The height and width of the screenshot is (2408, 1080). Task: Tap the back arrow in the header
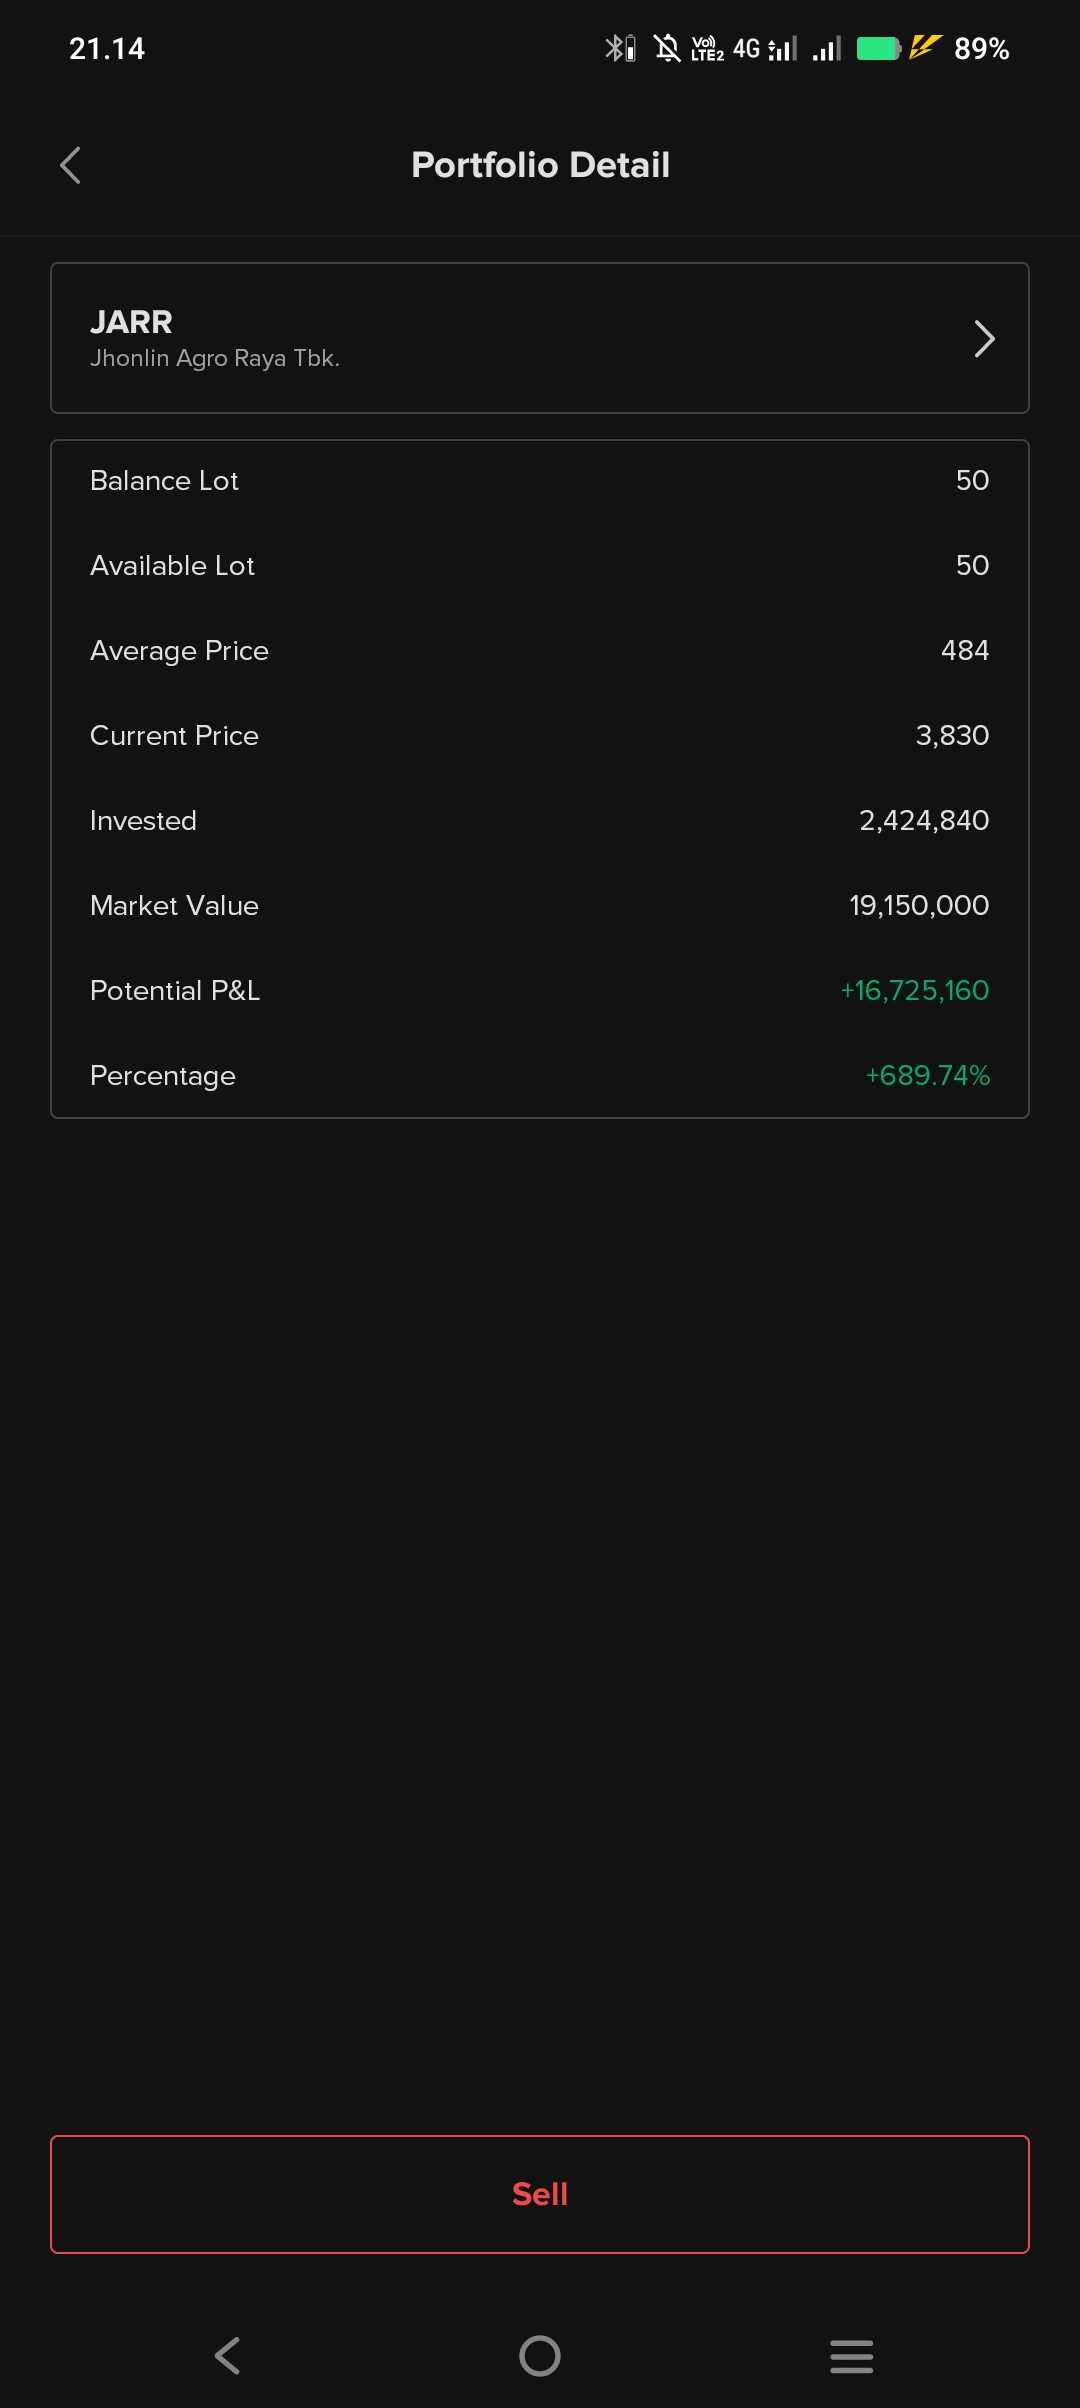click(x=70, y=165)
